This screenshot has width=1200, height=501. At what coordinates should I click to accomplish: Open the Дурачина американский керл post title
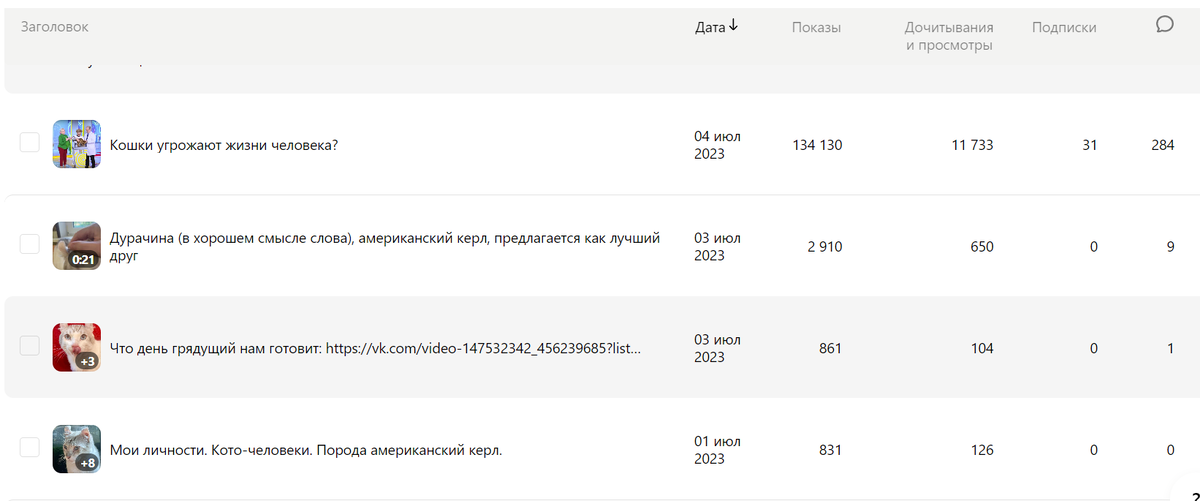384,247
